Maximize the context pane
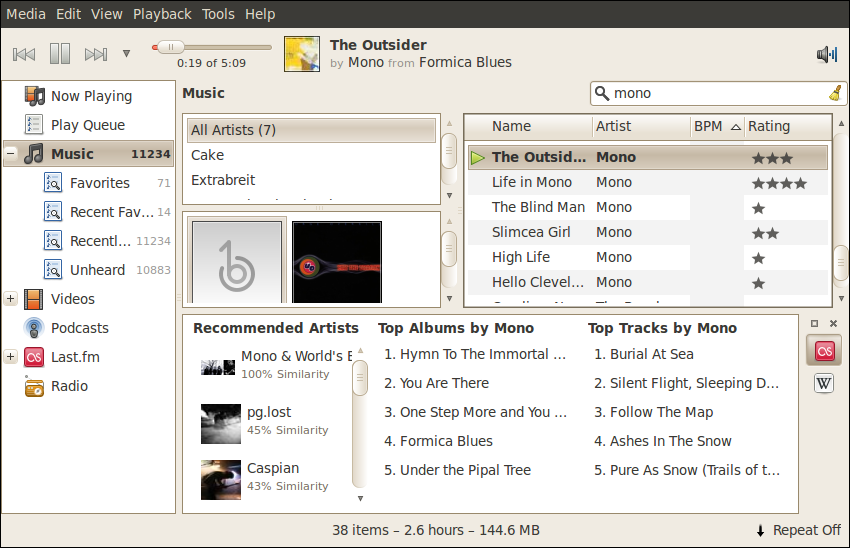 click(814, 324)
